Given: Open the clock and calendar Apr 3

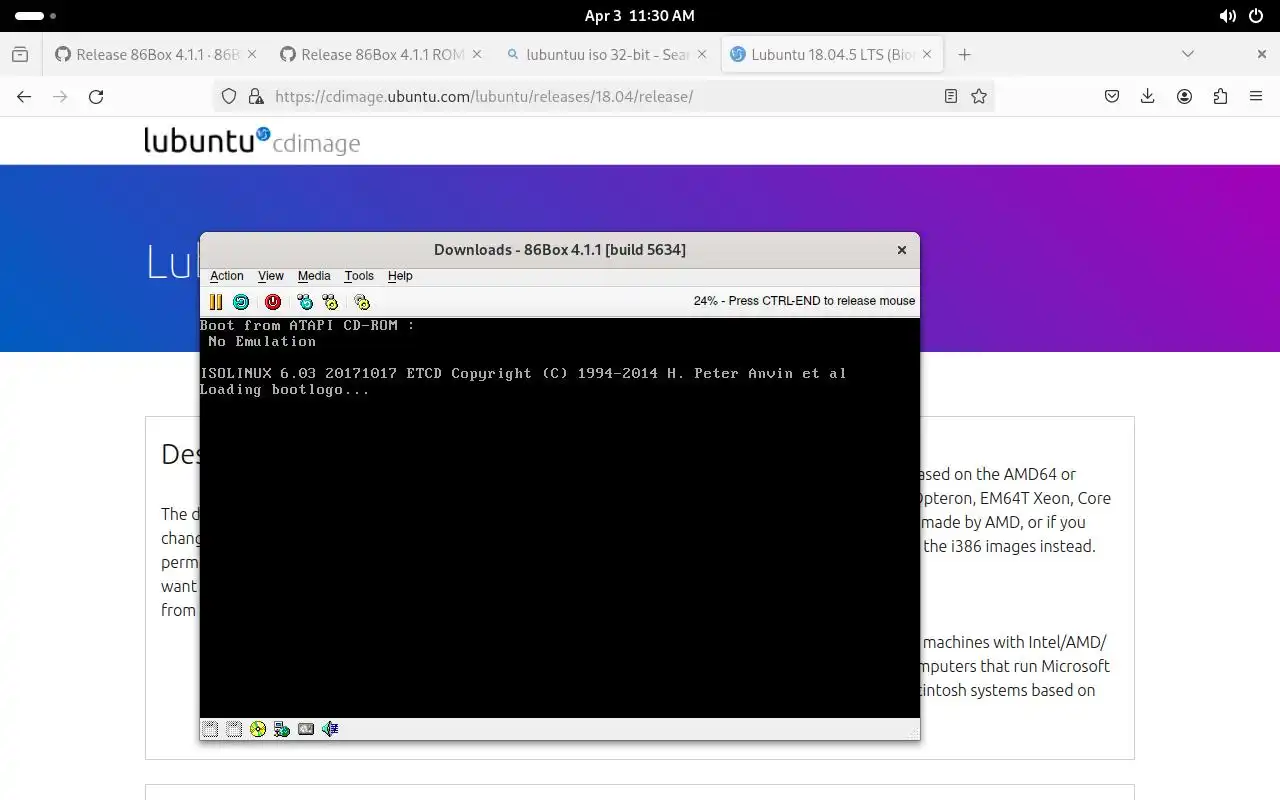Looking at the screenshot, I should (640, 16).
